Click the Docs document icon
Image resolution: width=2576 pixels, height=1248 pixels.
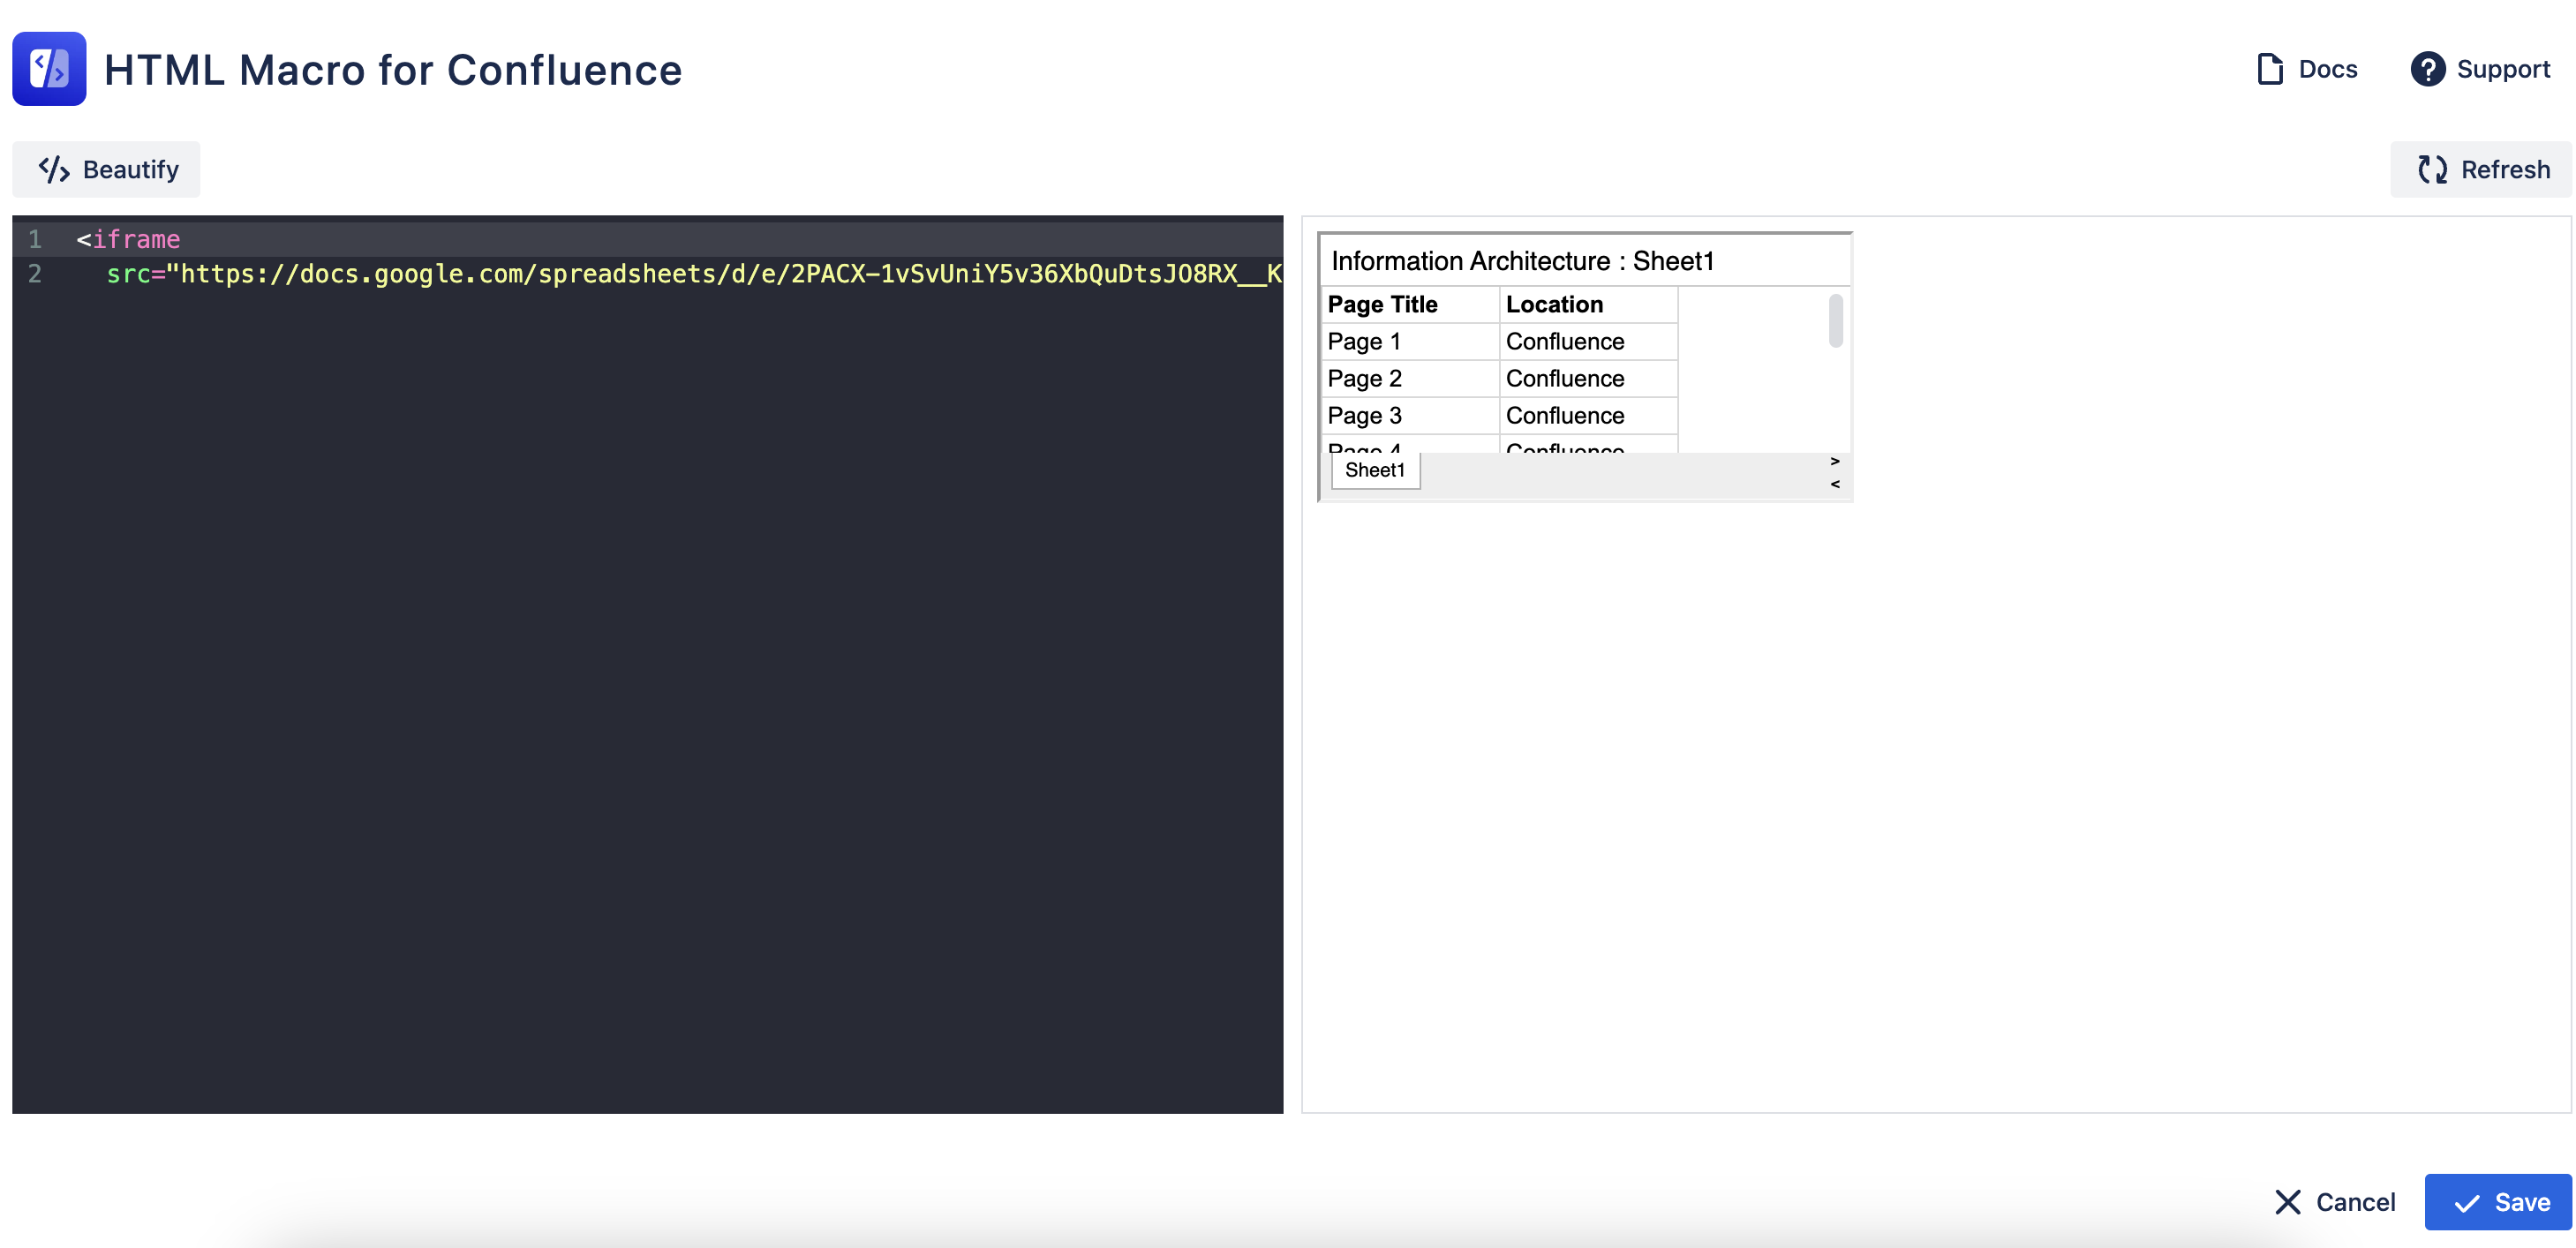click(x=2270, y=69)
